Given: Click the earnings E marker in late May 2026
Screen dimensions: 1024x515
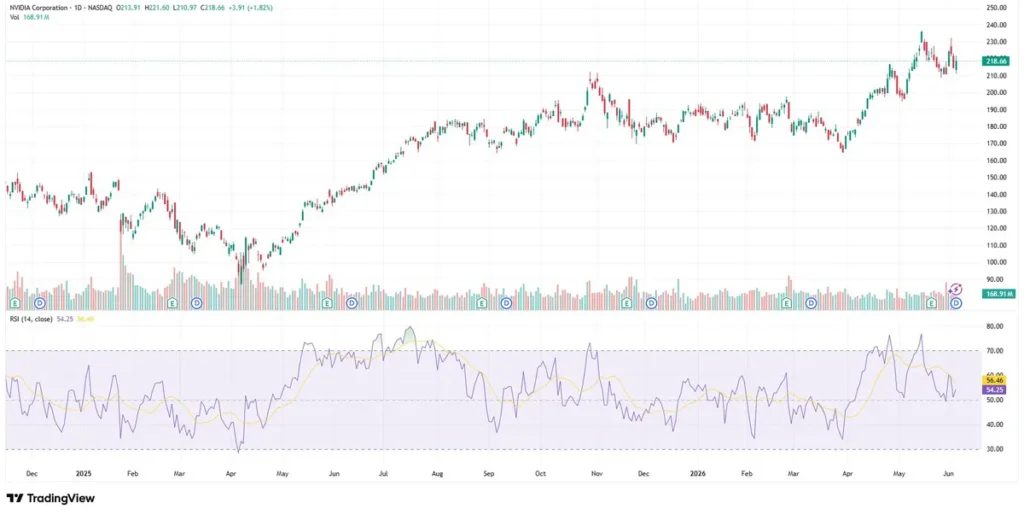Looking at the screenshot, I should tap(932, 304).
